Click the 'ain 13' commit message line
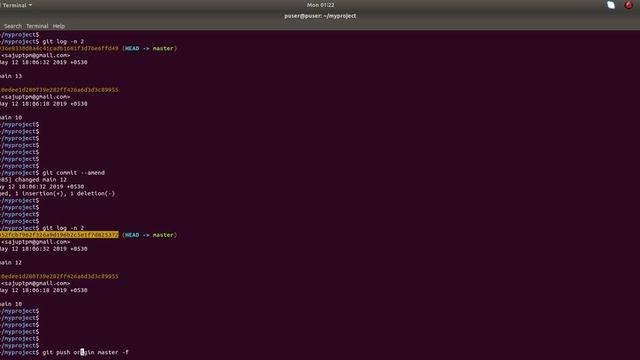 click(x=11, y=76)
